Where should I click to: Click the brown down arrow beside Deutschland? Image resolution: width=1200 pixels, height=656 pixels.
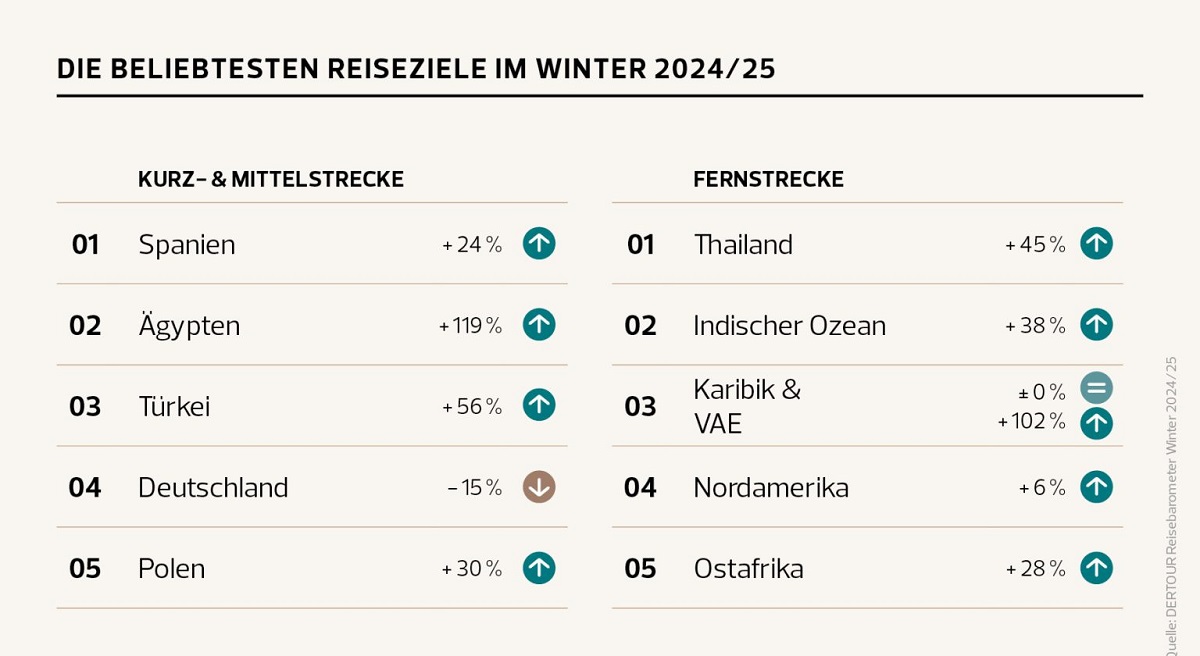tap(539, 486)
